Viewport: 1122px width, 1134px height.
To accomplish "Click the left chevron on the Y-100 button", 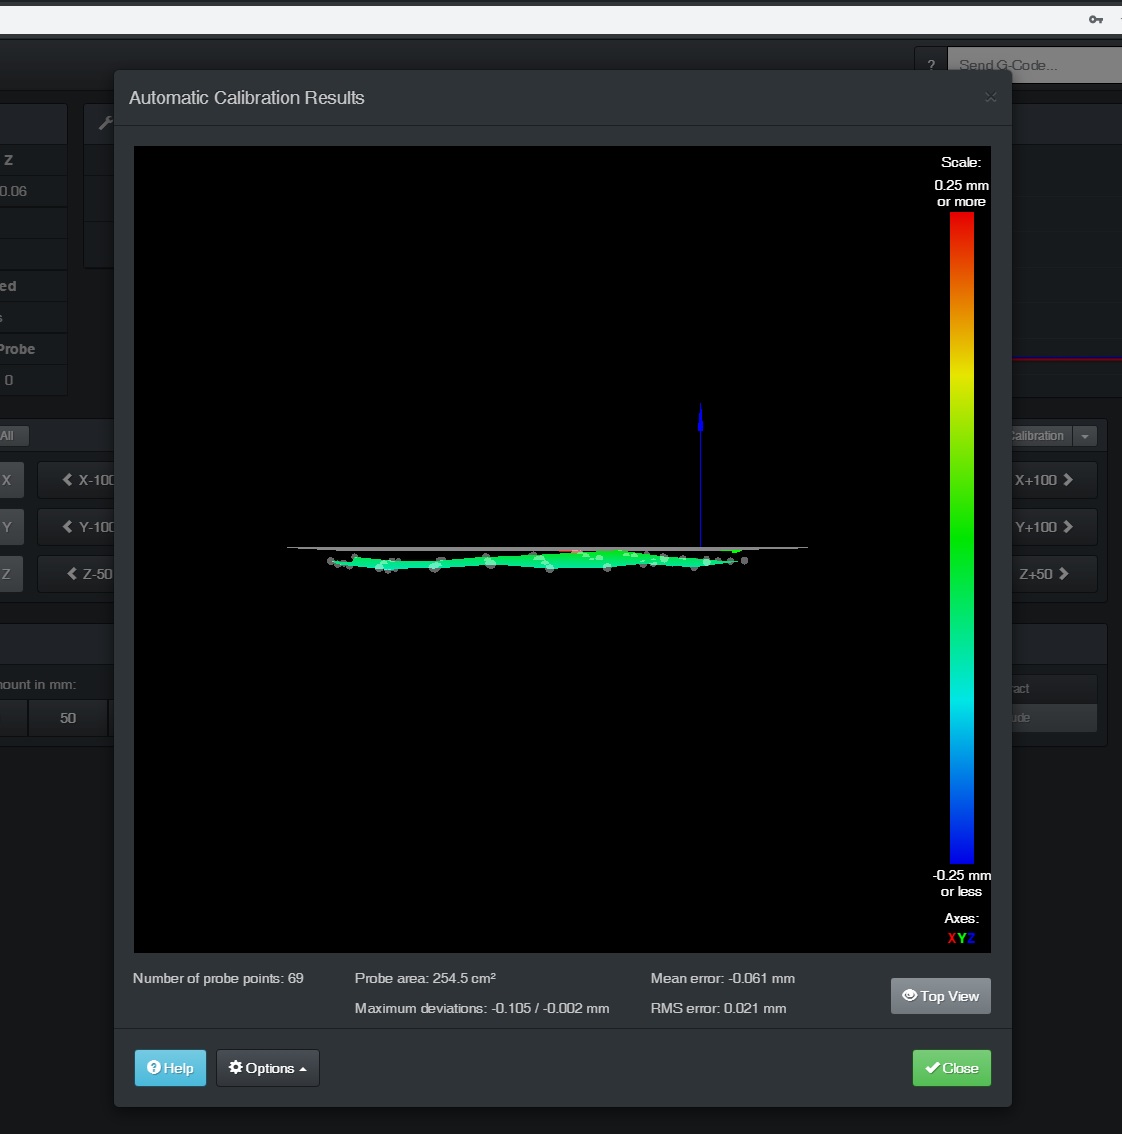I will click(x=67, y=527).
